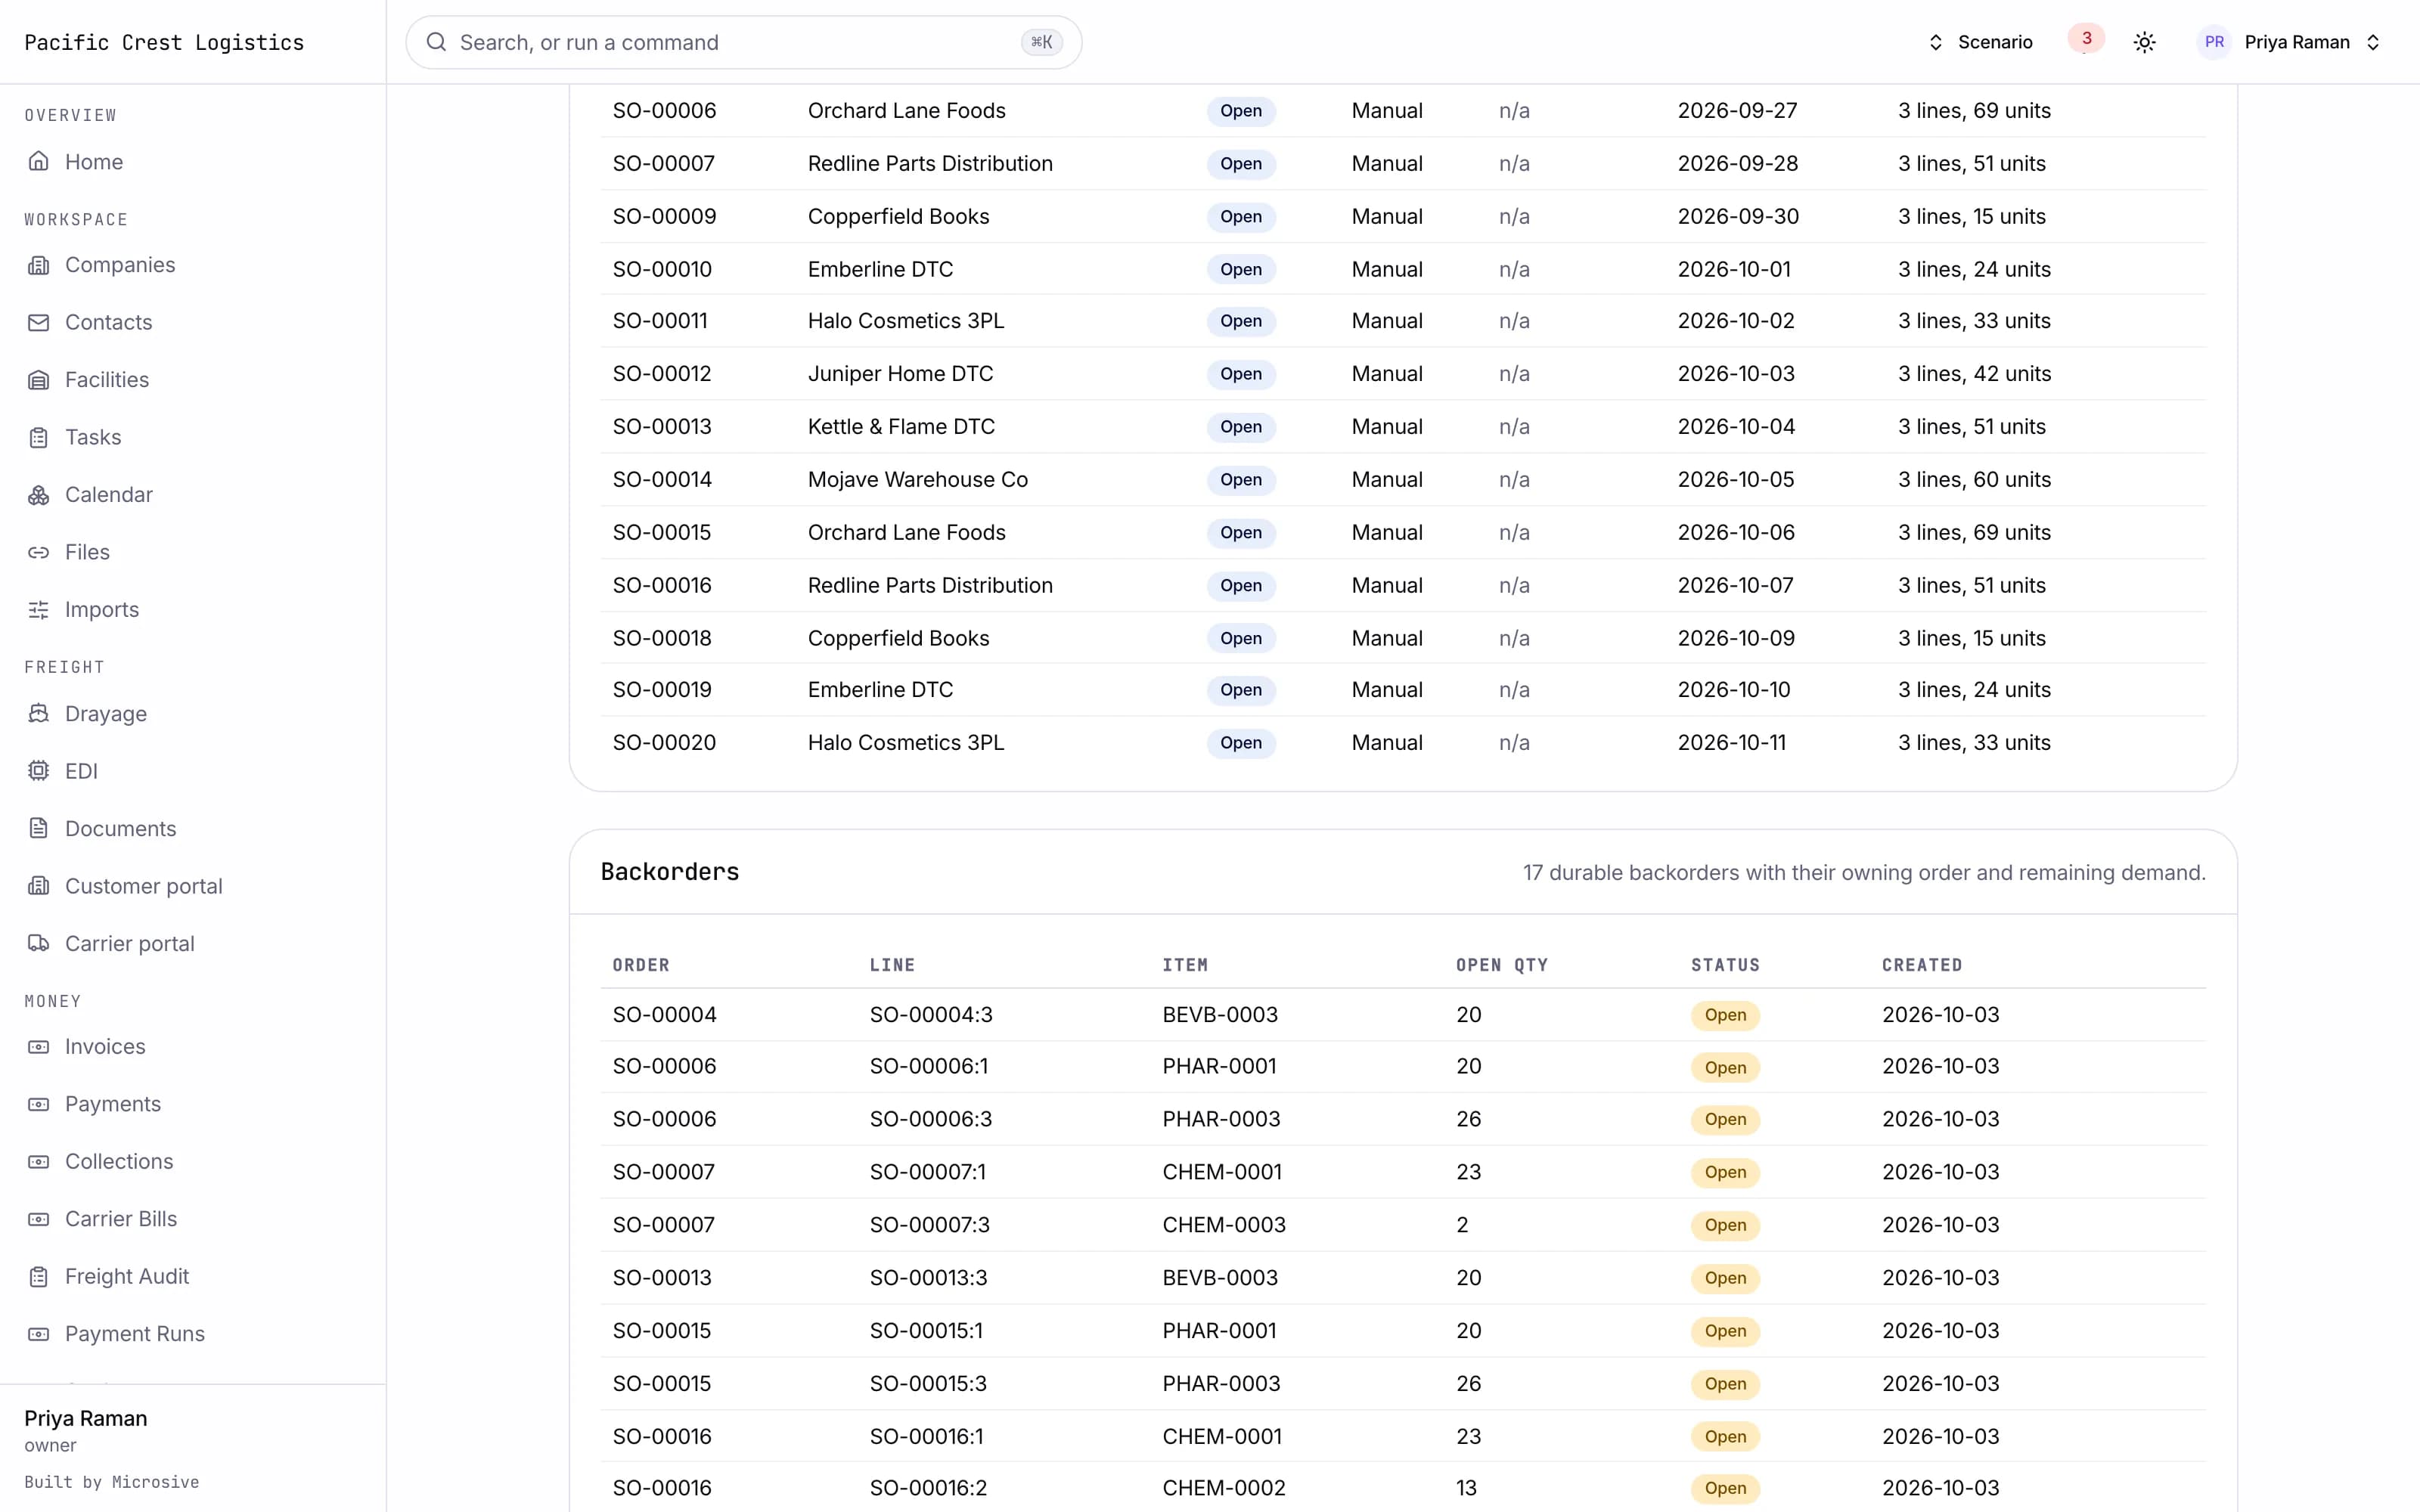Click the Tasks clipboard icon
Image resolution: width=2420 pixels, height=1512 pixels.
38,437
